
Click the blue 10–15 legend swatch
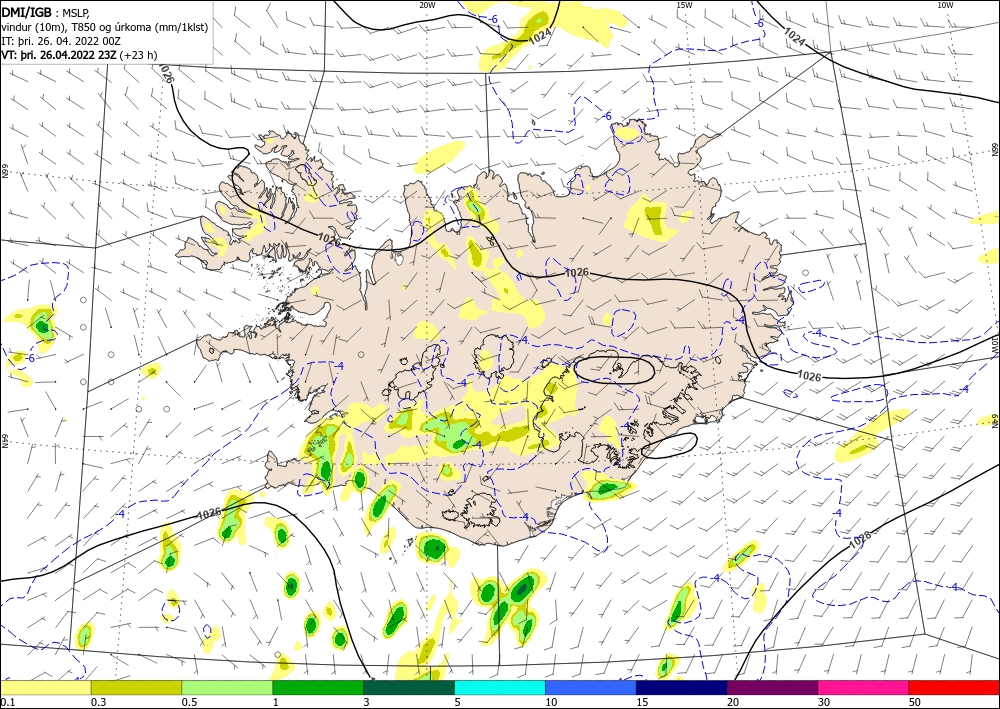pos(591,687)
